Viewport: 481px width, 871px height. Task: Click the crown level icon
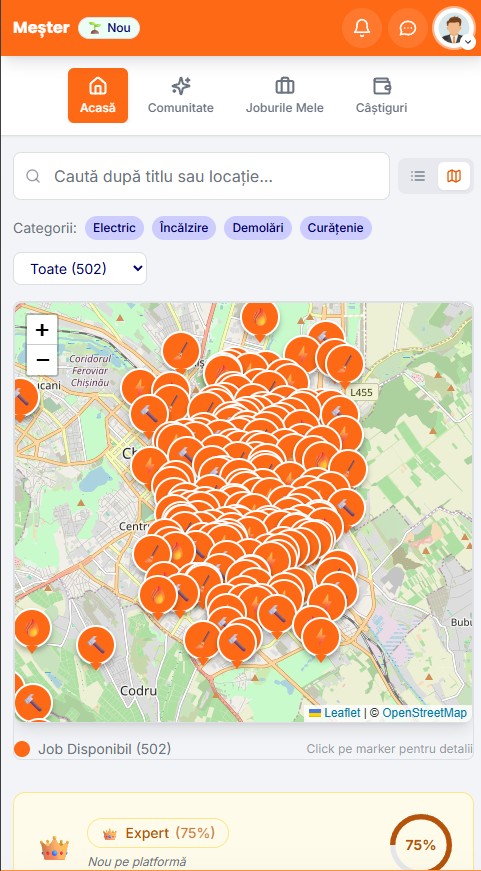[x=54, y=849]
